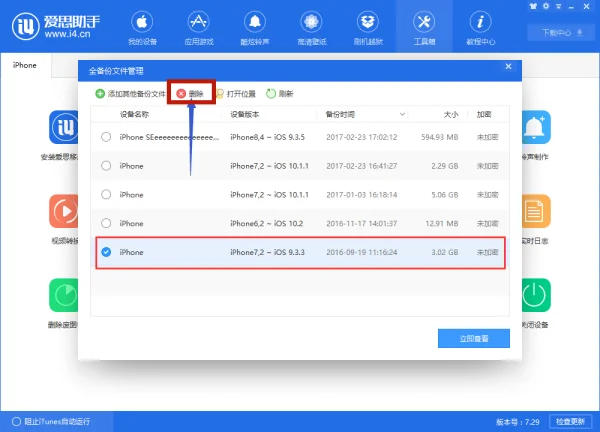Click the 加密 column header
The image size is (600, 432).
[484, 114]
